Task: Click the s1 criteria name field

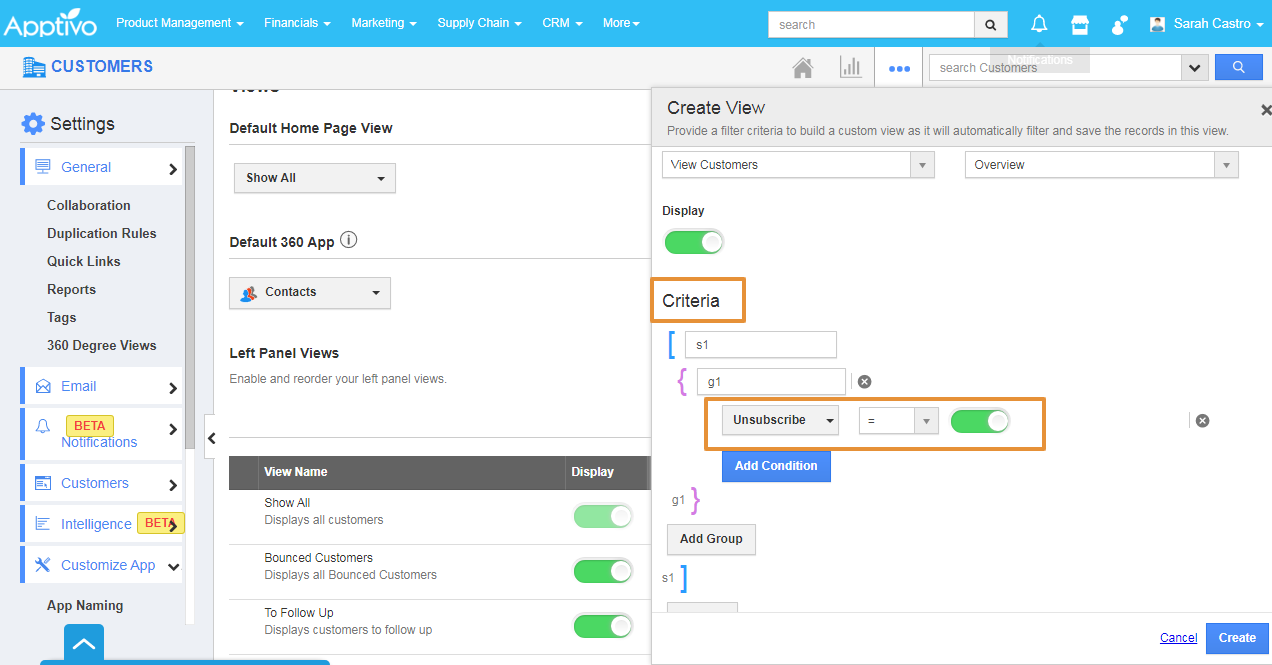Action: click(760, 345)
